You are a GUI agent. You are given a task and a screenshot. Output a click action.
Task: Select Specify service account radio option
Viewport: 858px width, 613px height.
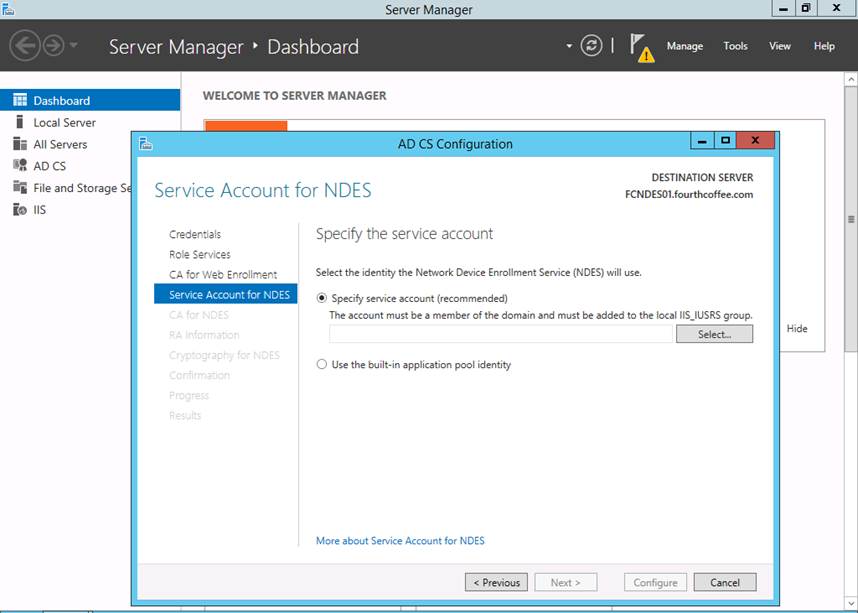coord(322,298)
